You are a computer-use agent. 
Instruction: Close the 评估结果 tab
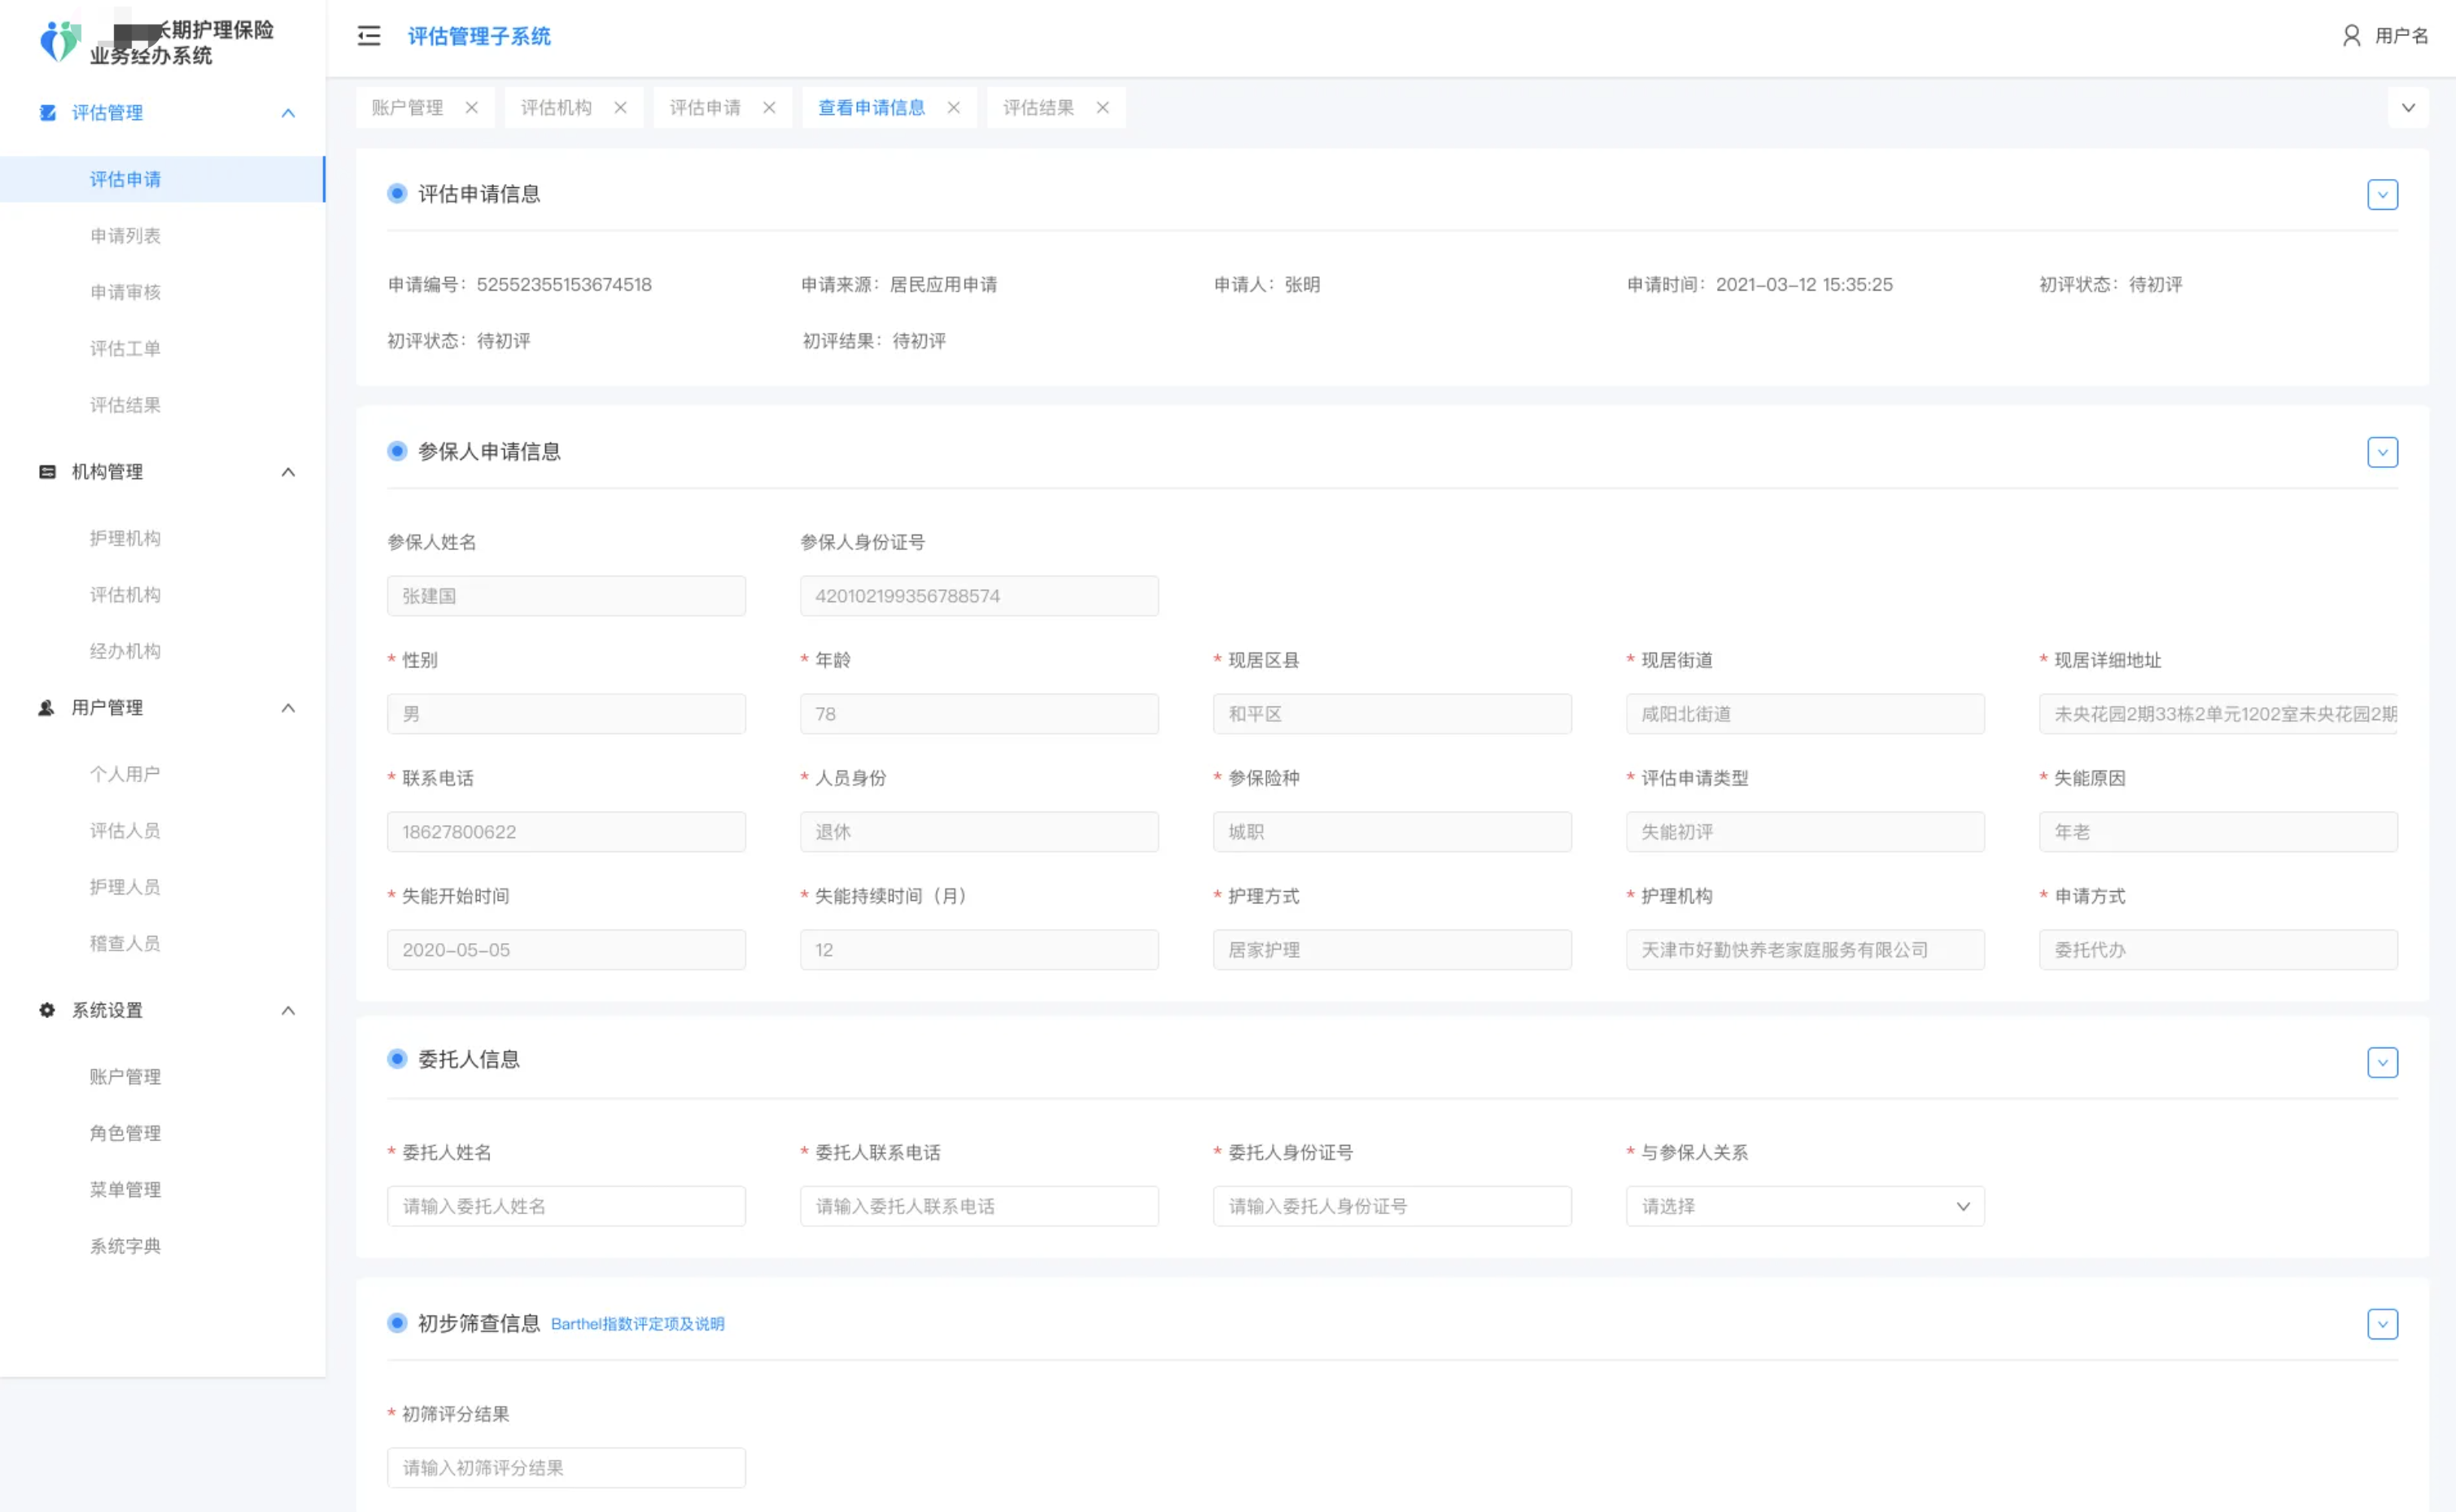coord(1103,107)
